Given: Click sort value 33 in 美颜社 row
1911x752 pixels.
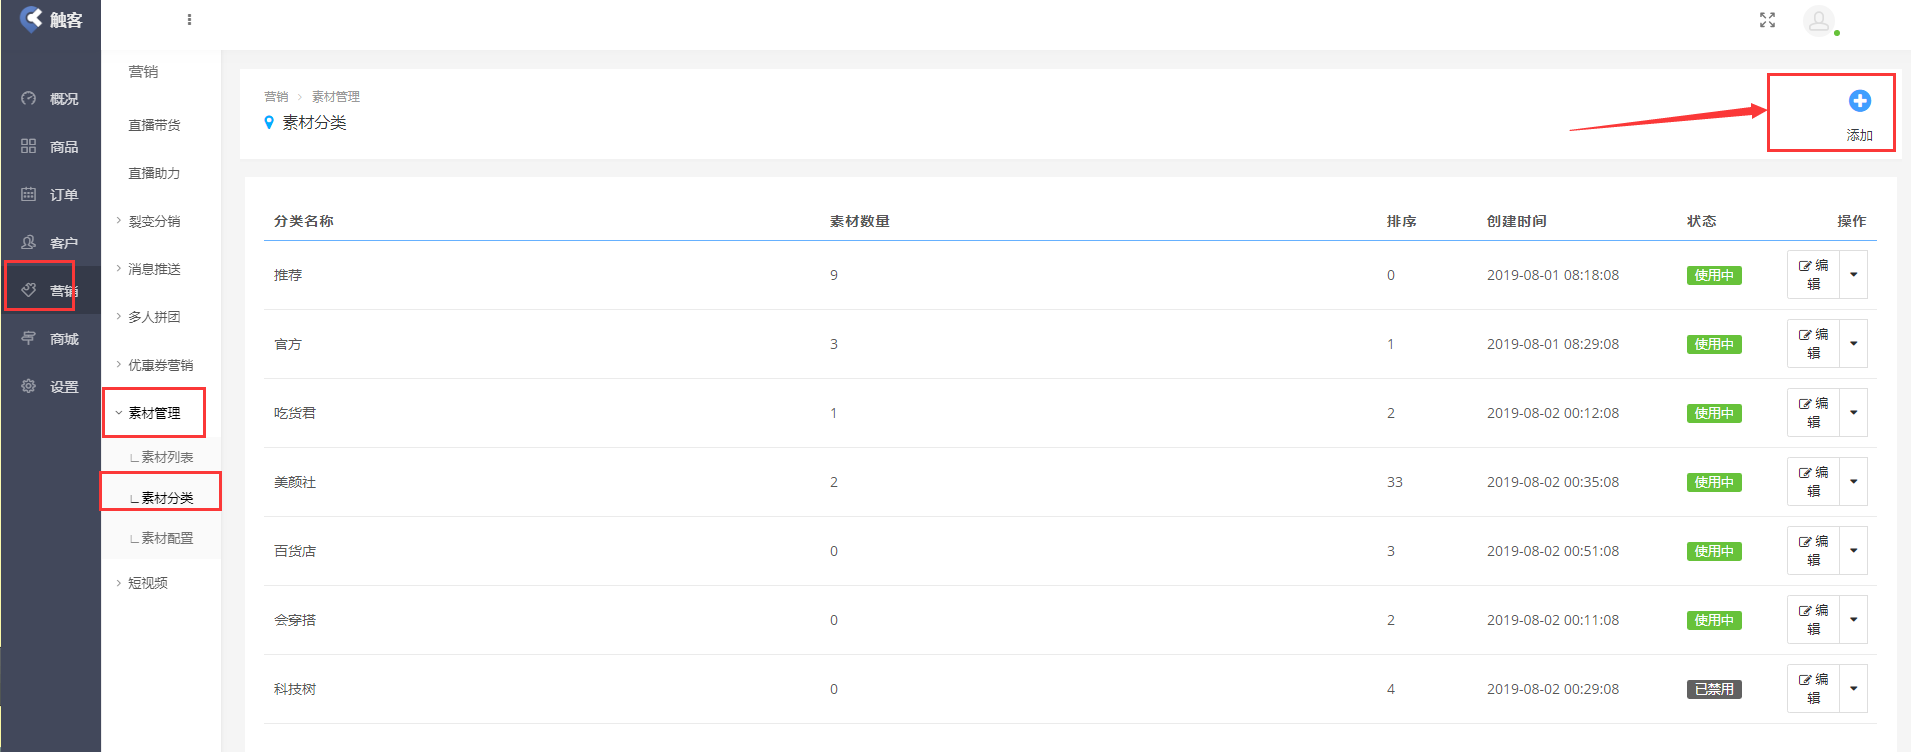Looking at the screenshot, I should pos(1395,482).
